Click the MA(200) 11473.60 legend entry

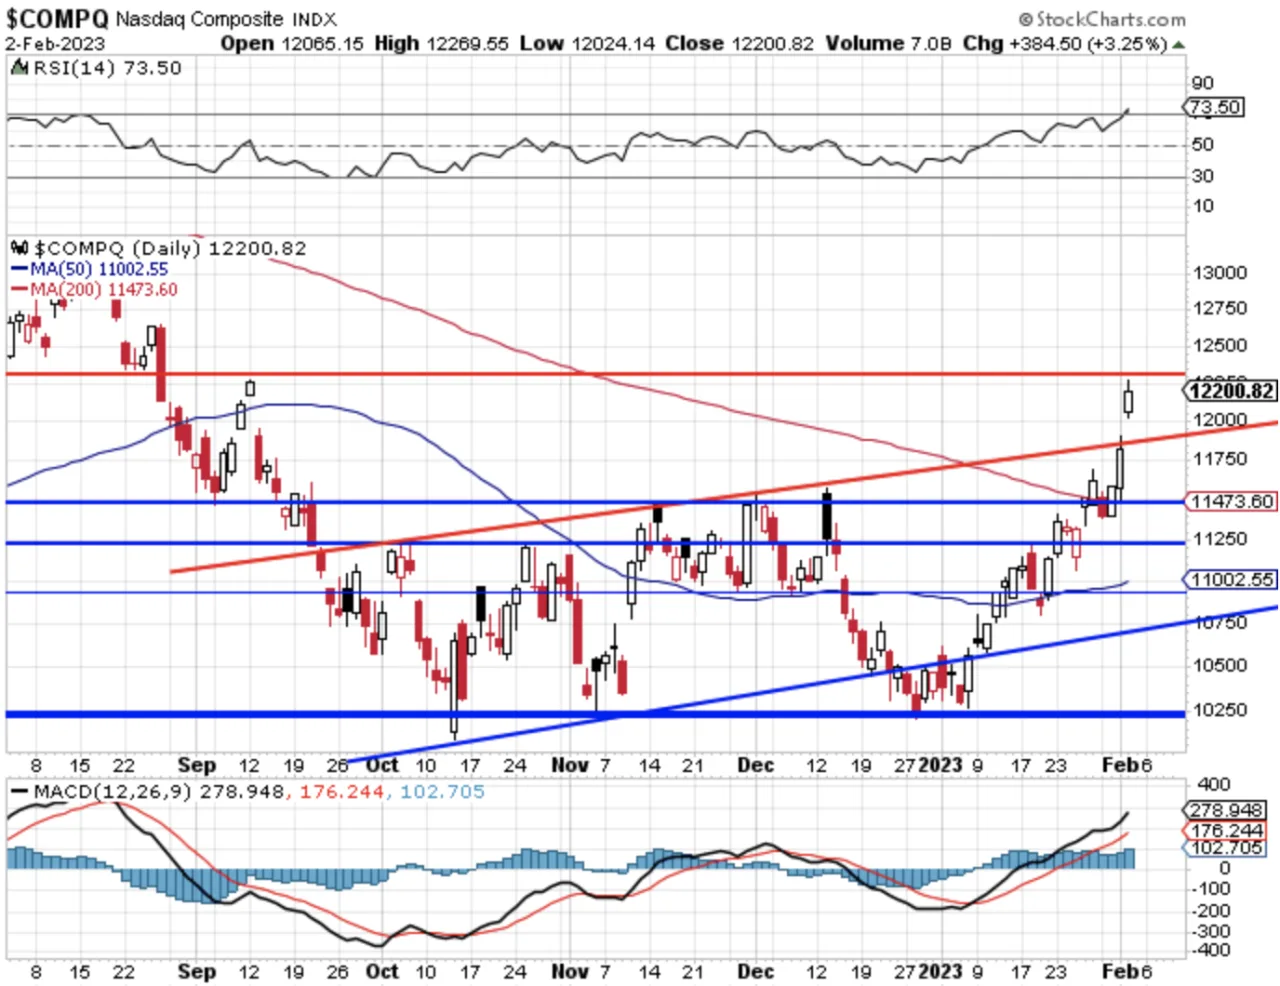[94, 289]
